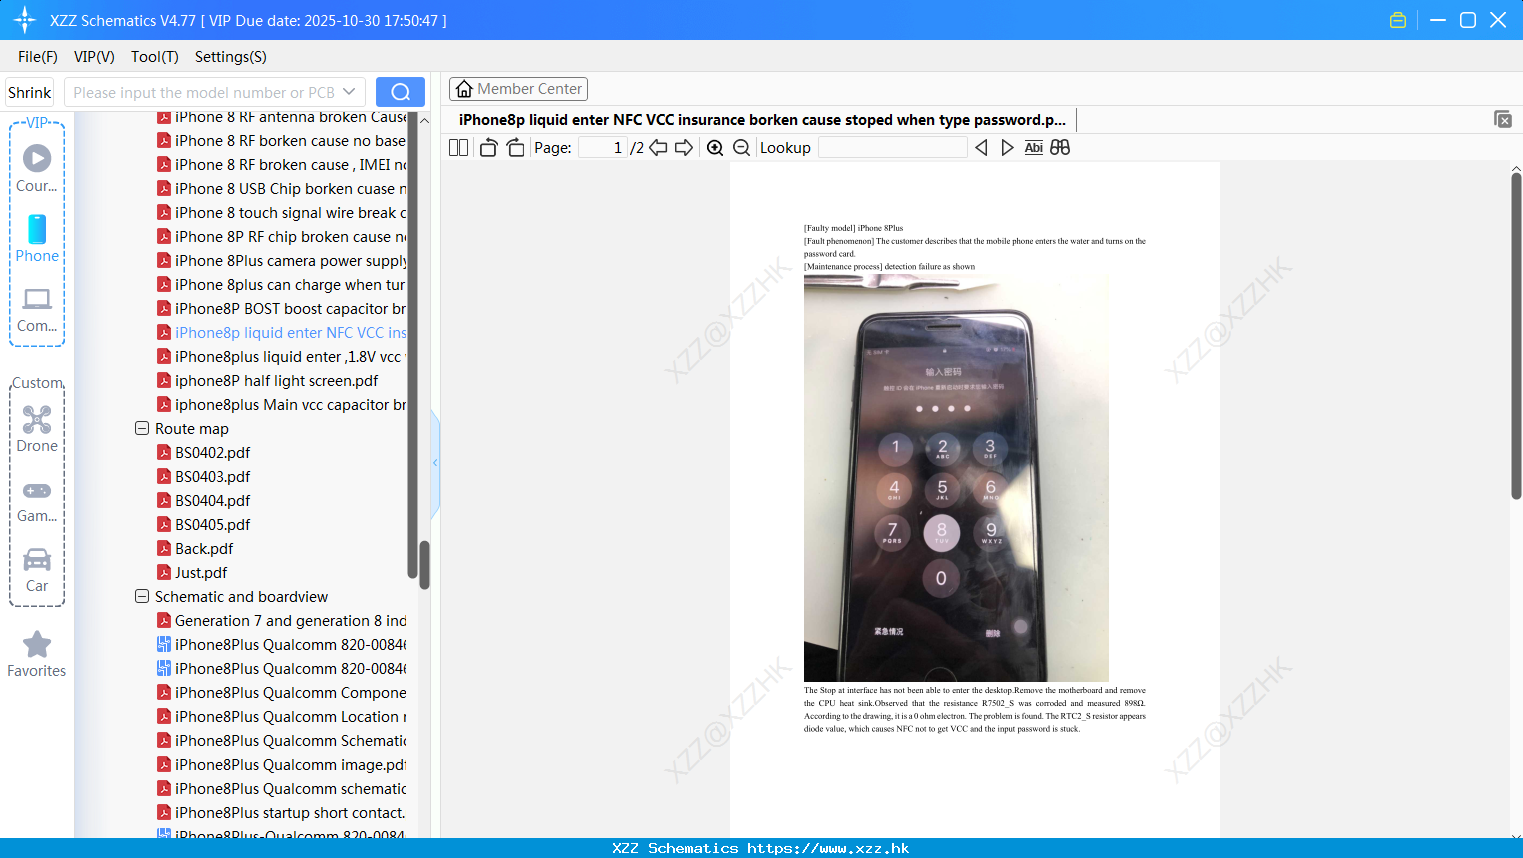Rotate page counterclockwise
This screenshot has width=1523, height=858.
coord(489,148)
